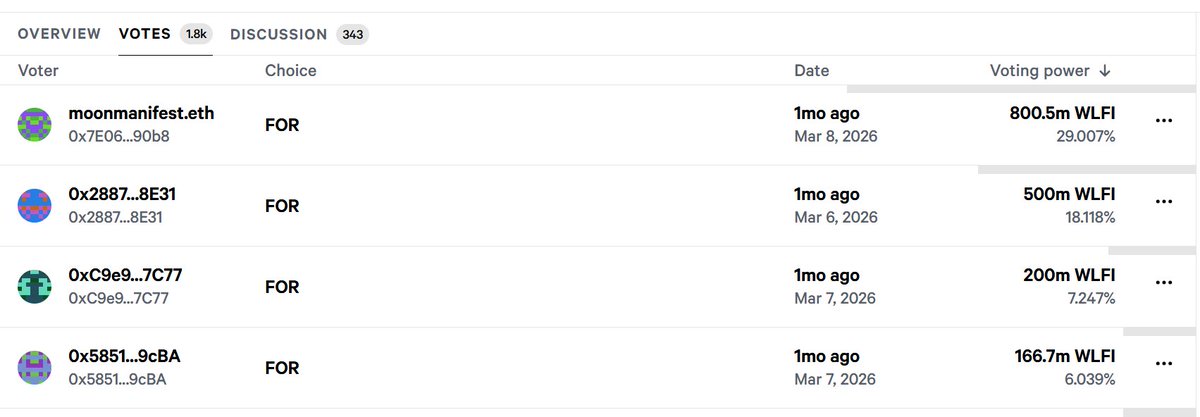This screenshot has width=1200, height=417.
Task: Click the 0x5851...9cBA voter avatar
Action: pos(34,368)
